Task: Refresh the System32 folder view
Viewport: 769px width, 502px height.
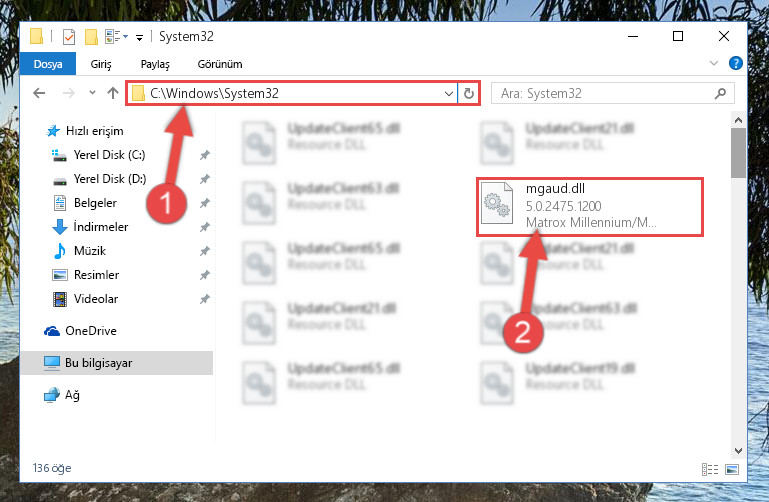Action: tap(469, 93)
